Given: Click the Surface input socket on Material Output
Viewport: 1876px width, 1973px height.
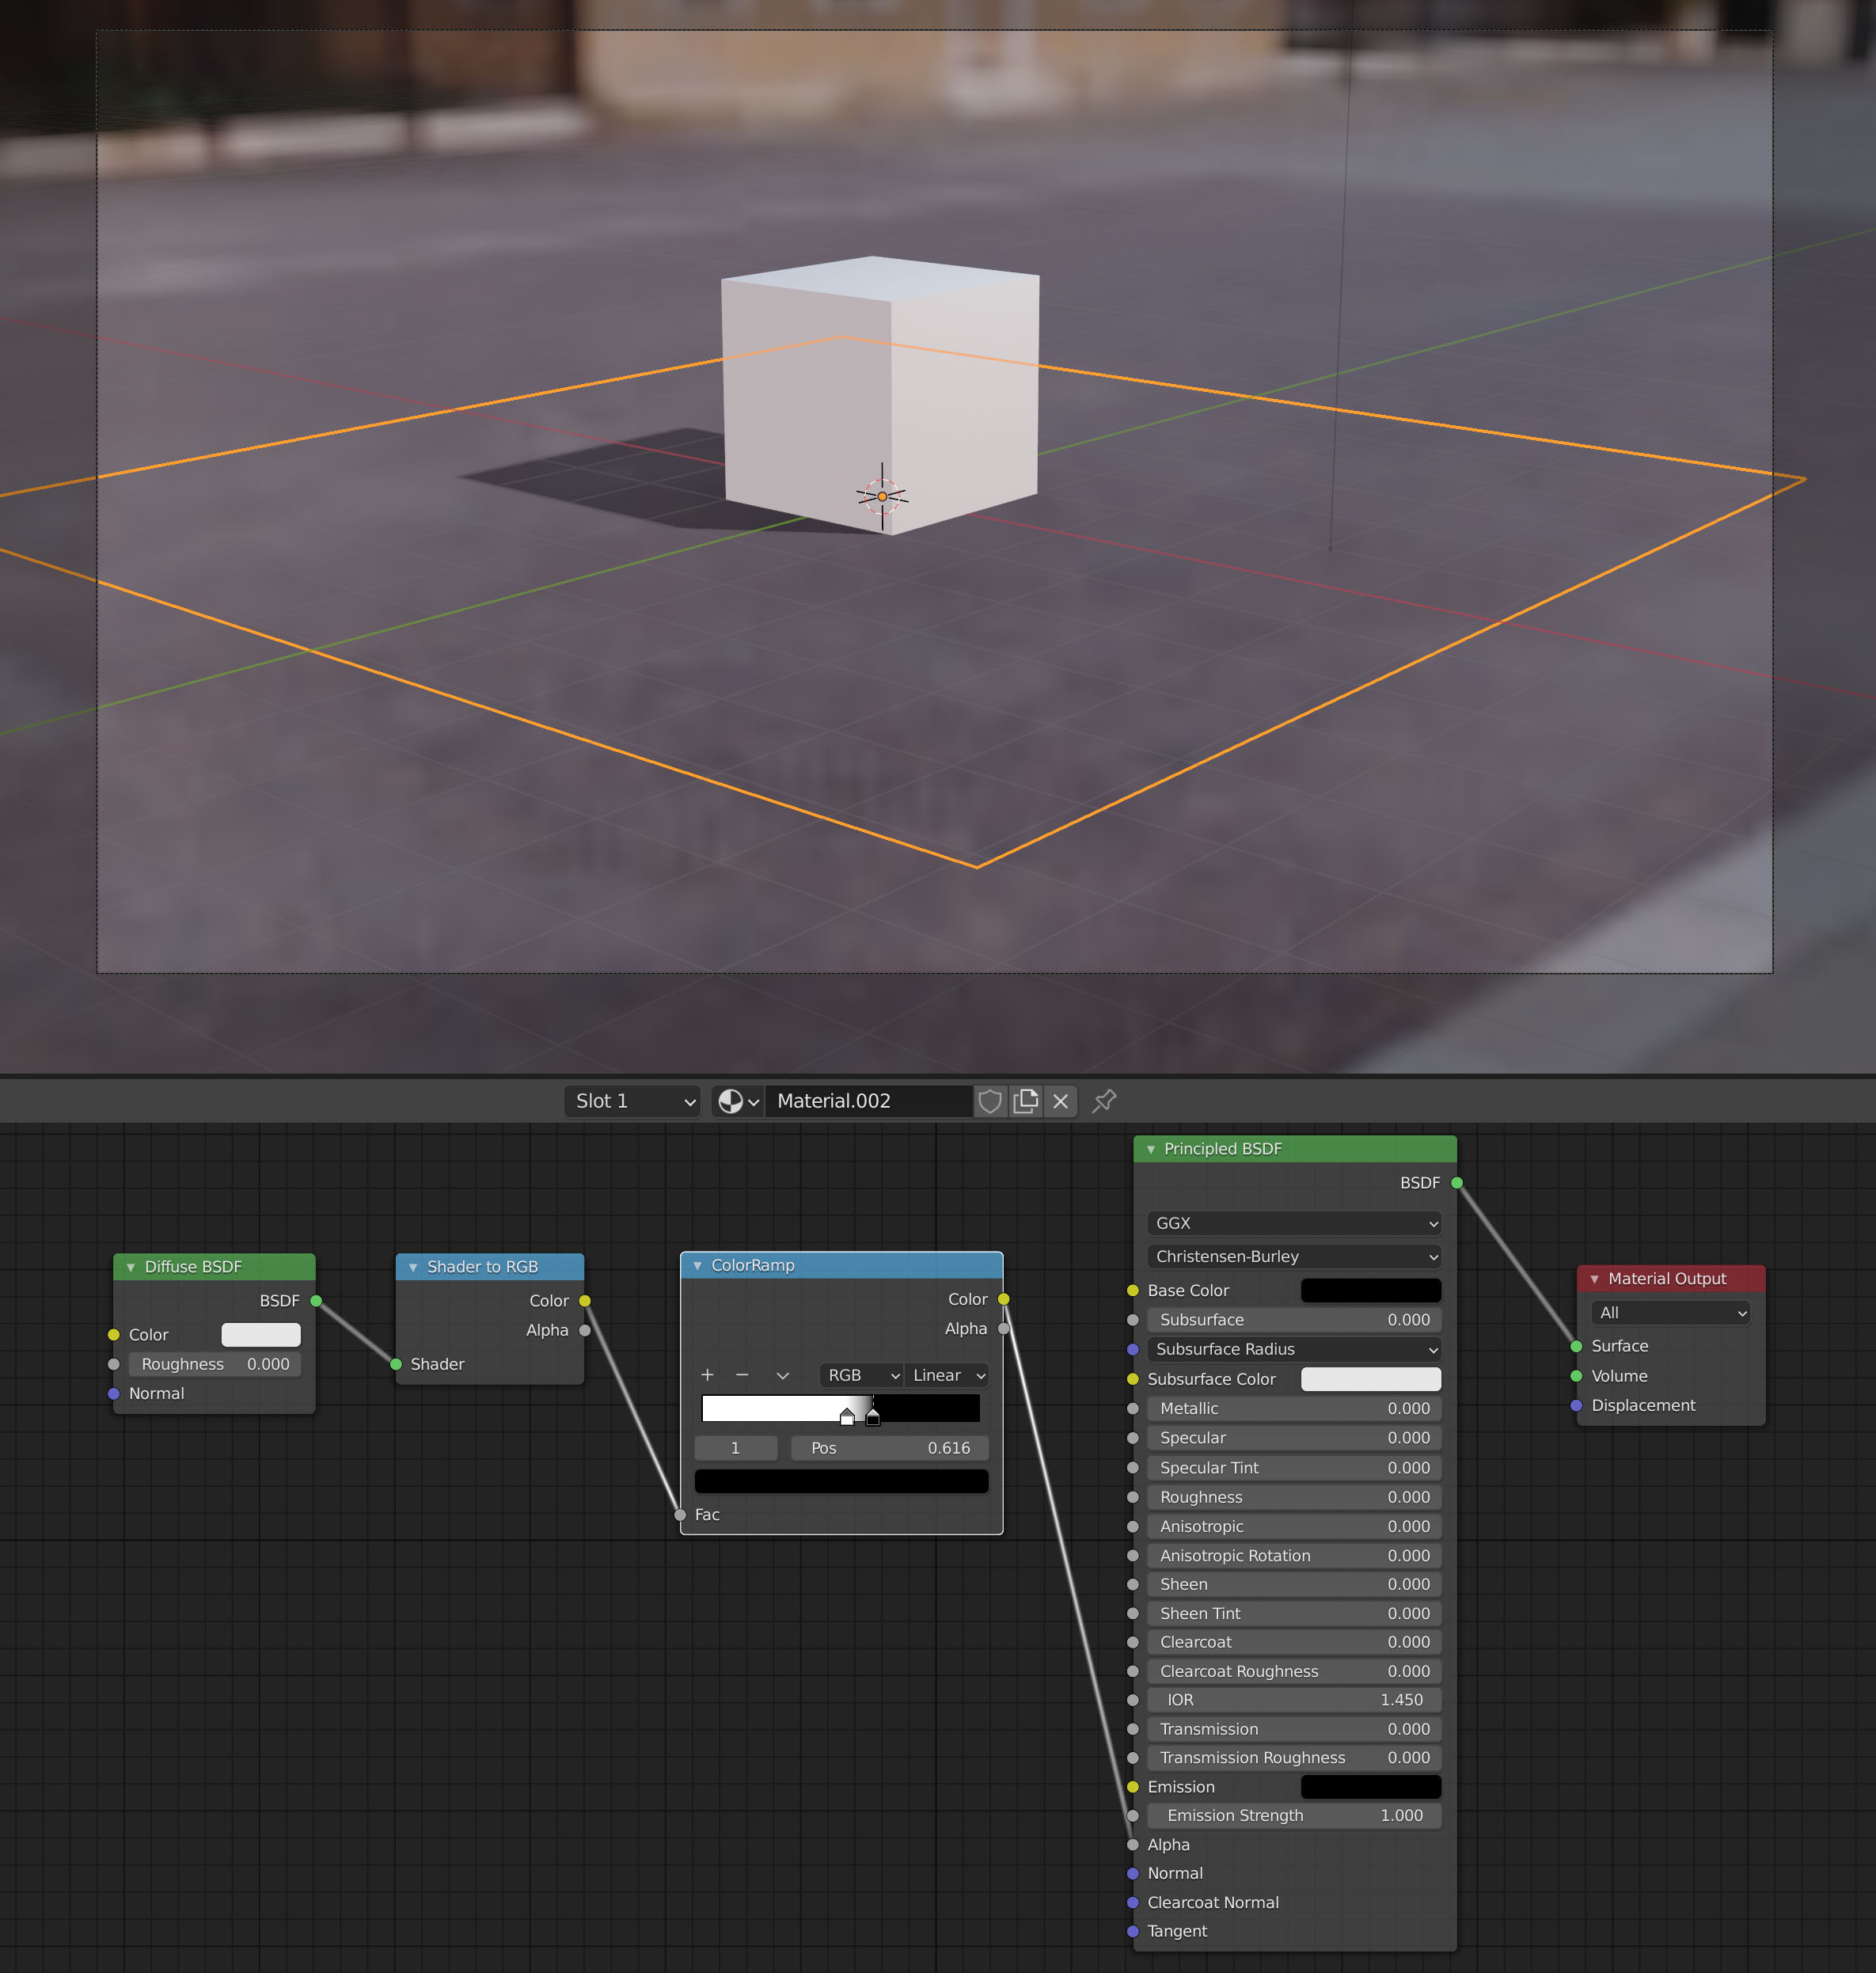Looking at the screenshot, I should tap(1575, 1346).
